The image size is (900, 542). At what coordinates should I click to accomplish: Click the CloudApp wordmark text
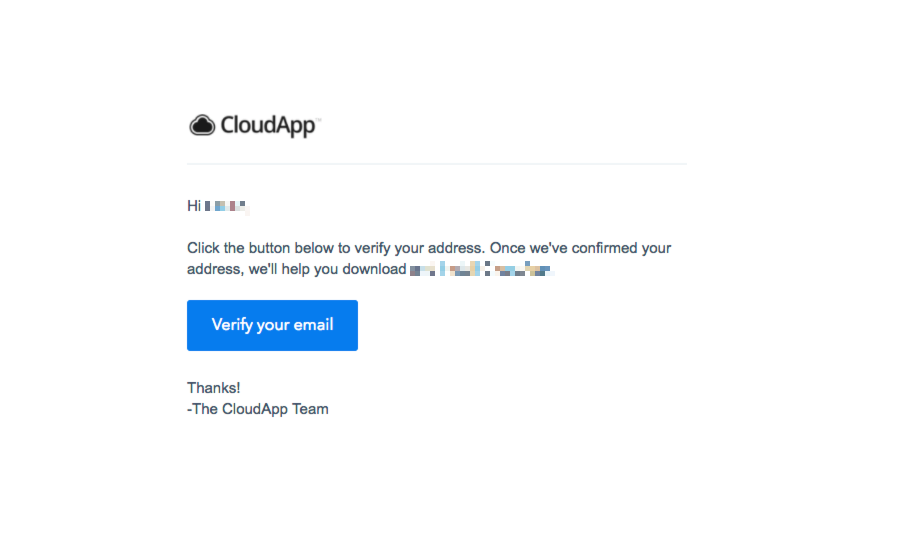(x=268, y=126)
